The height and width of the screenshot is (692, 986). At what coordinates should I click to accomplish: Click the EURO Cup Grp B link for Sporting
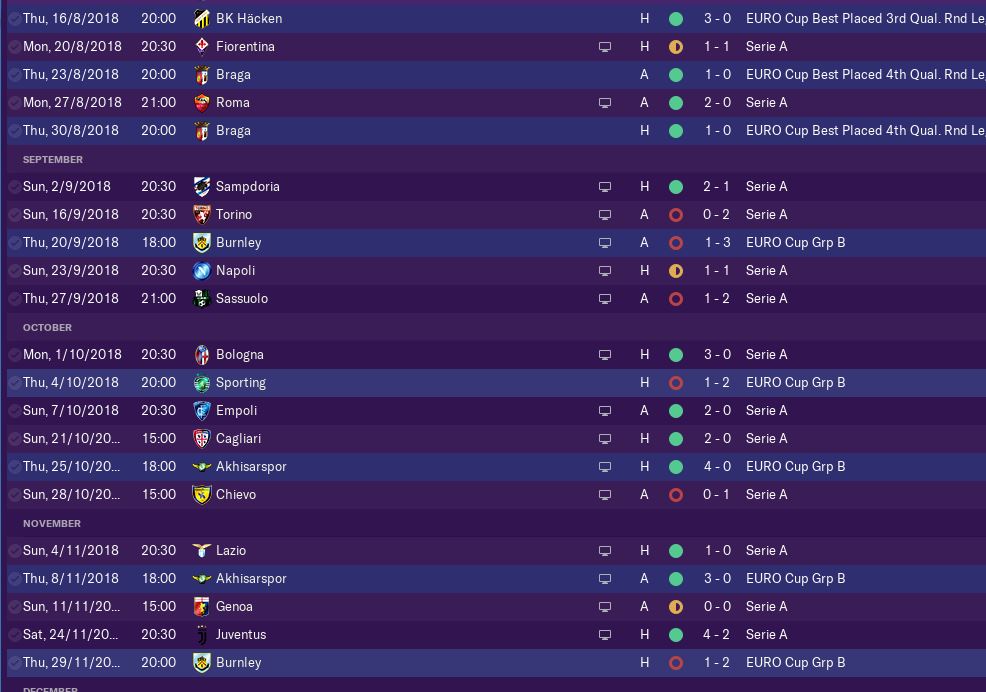pos(795,382)
